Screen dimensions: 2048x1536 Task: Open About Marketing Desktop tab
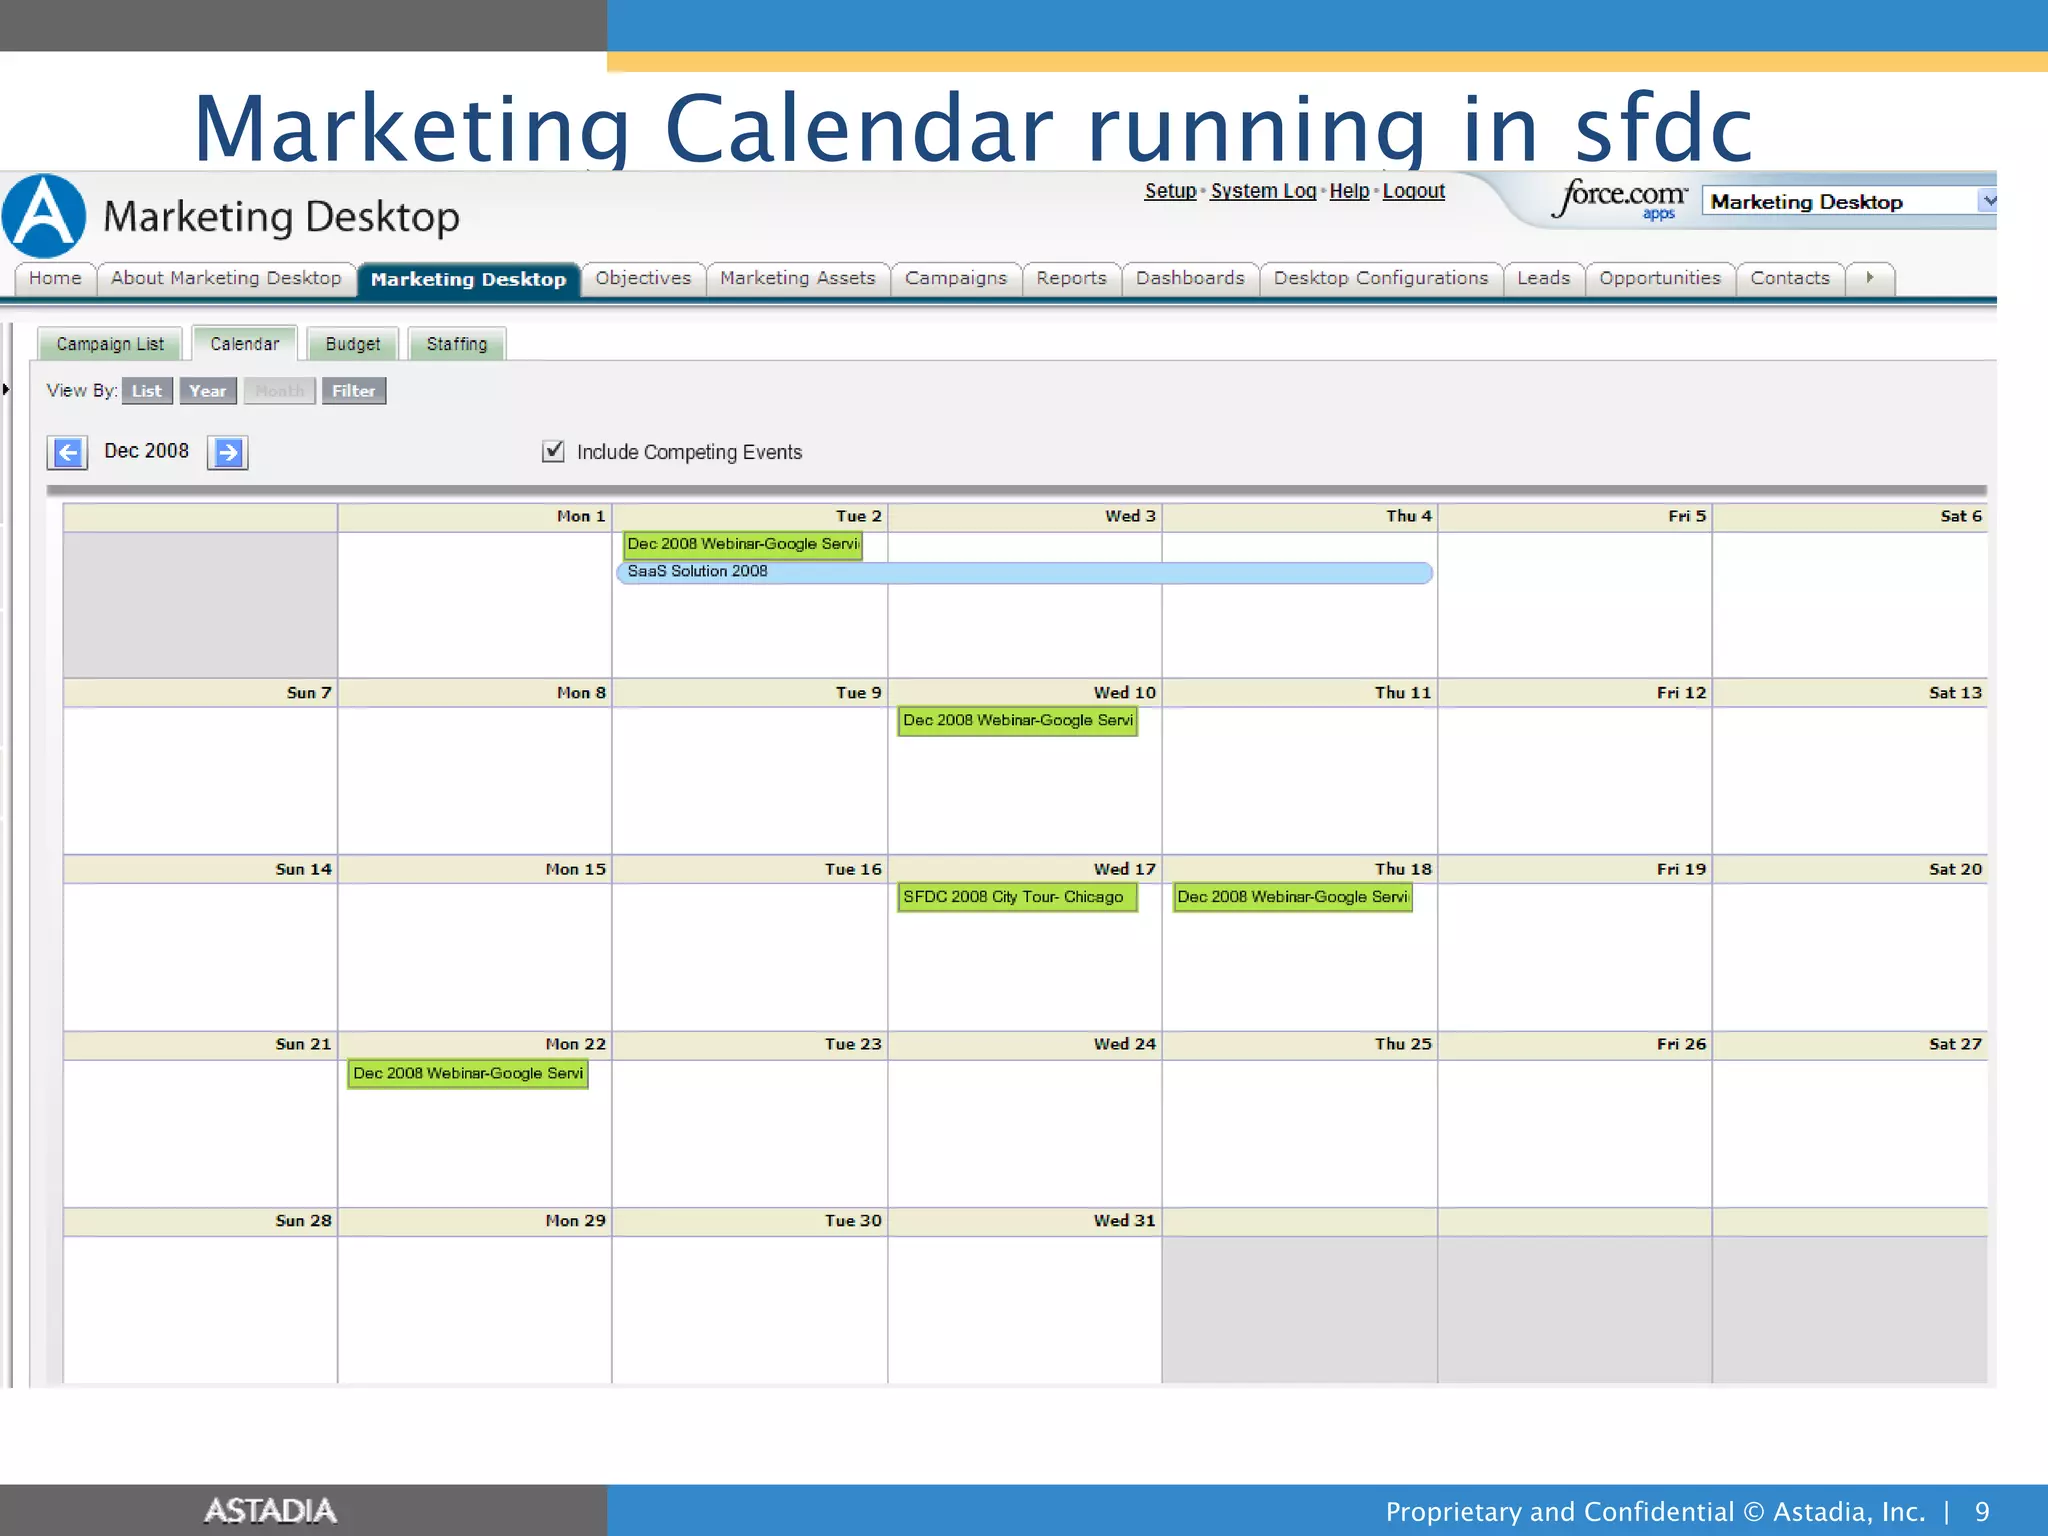coord(226,278)
